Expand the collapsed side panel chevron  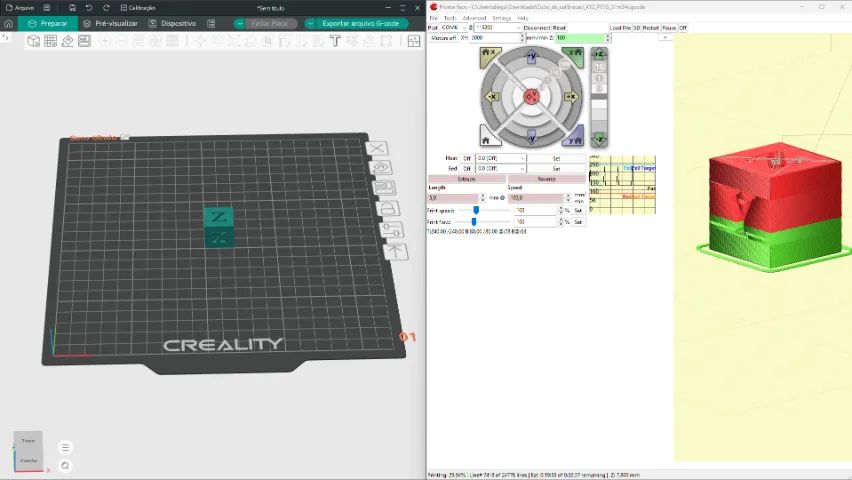point(5,38)
